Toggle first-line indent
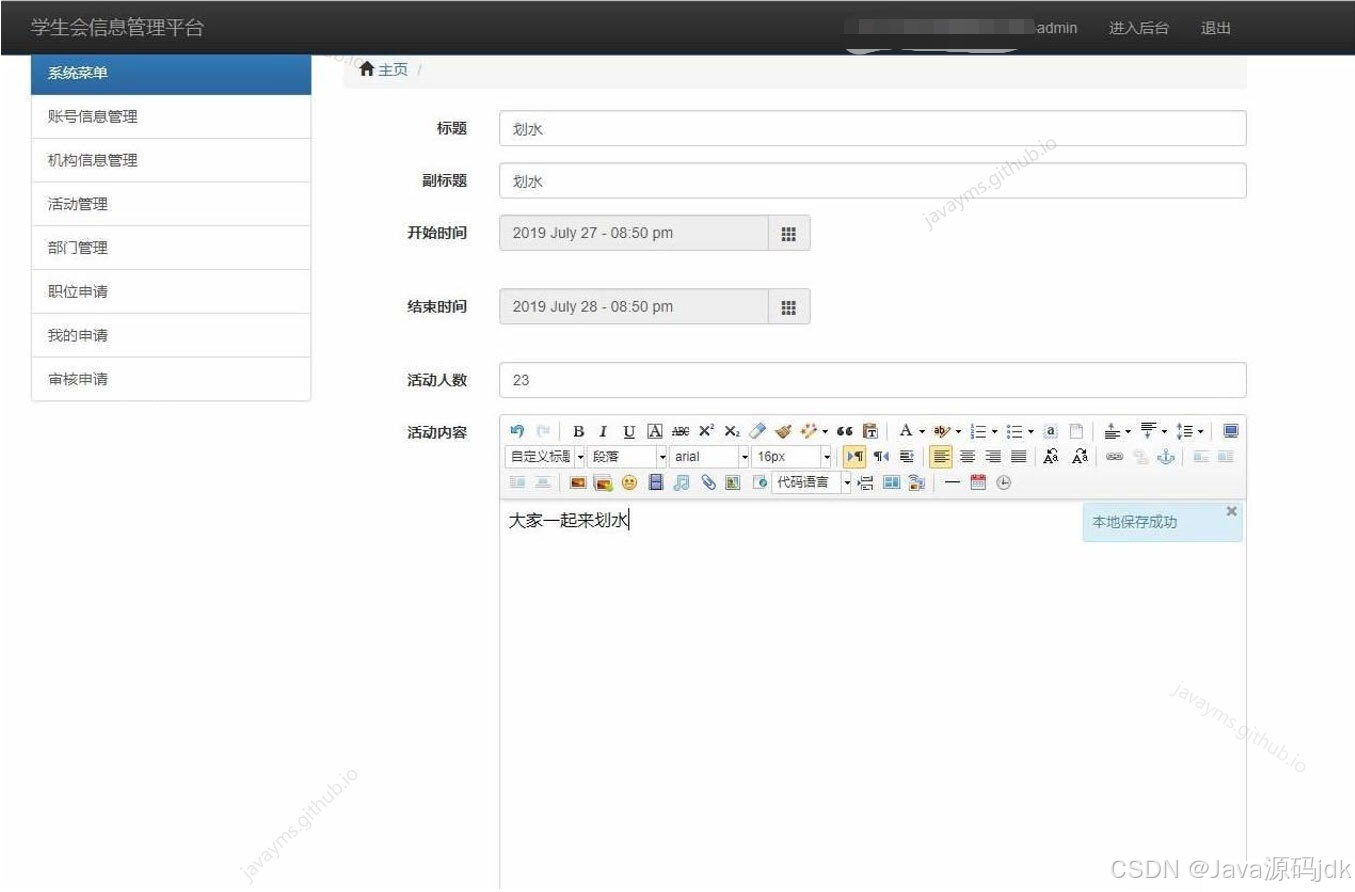Image resolution: width=1355 pixels, height=892 pixels. pyautogui.click(x=906, y=457)
